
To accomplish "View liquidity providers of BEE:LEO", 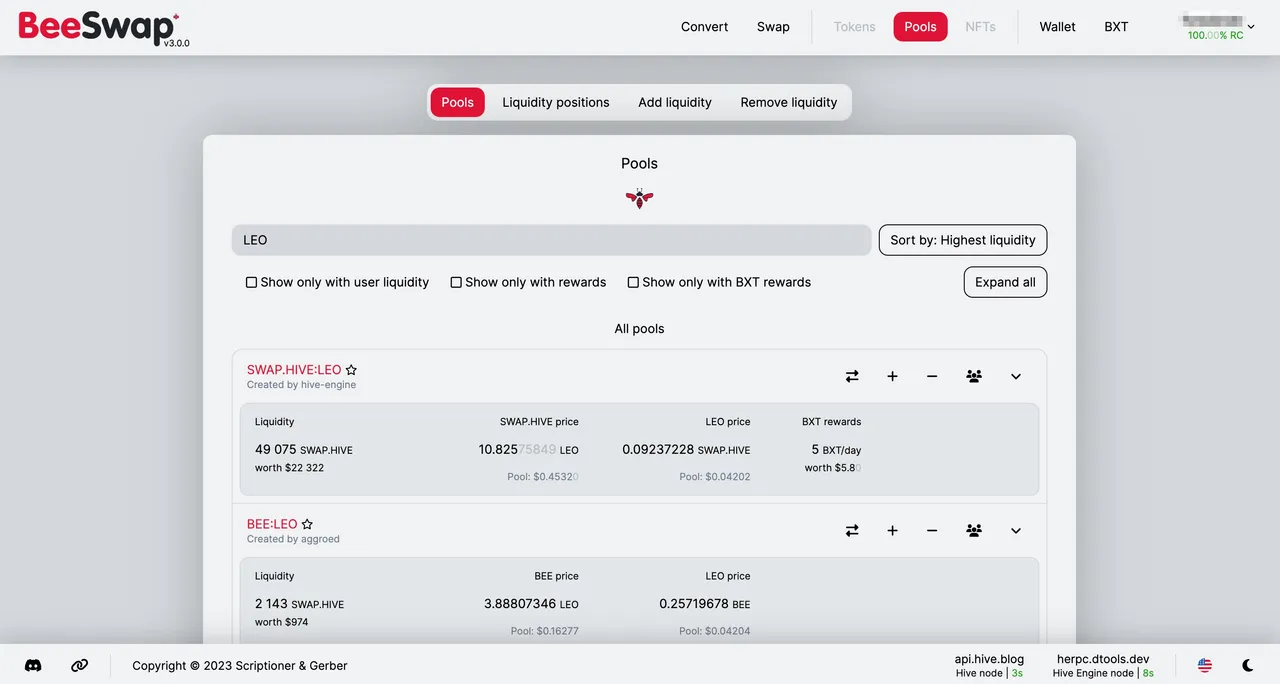I will click(974, 530).
